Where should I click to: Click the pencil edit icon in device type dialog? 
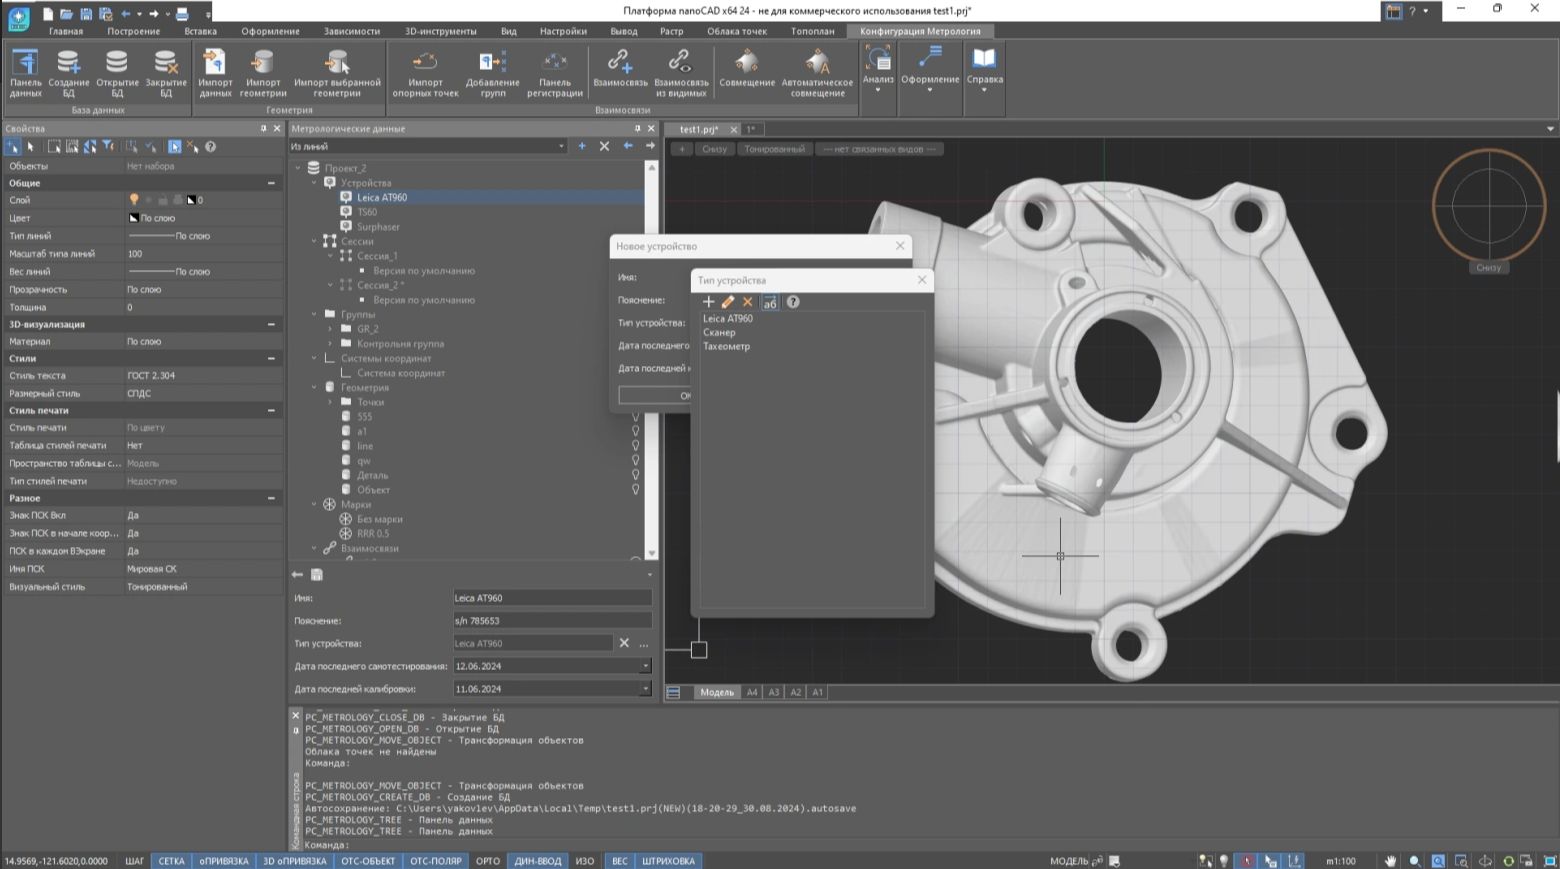tap(728, 302)
